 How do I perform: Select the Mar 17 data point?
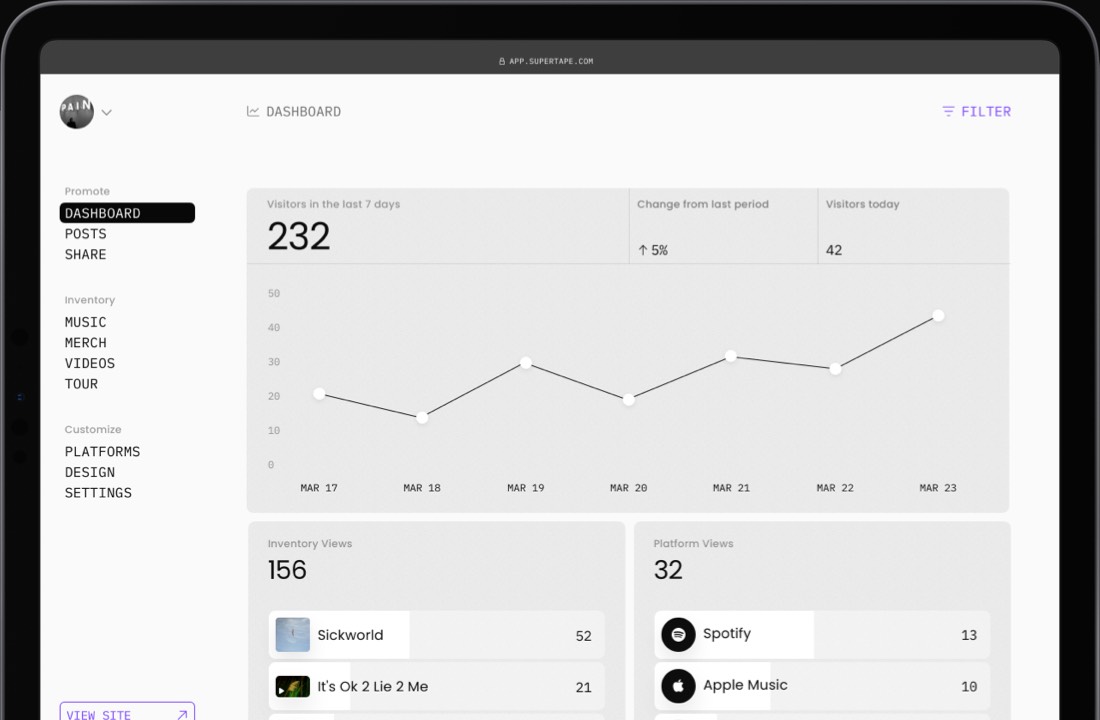(x=319, y=394)
